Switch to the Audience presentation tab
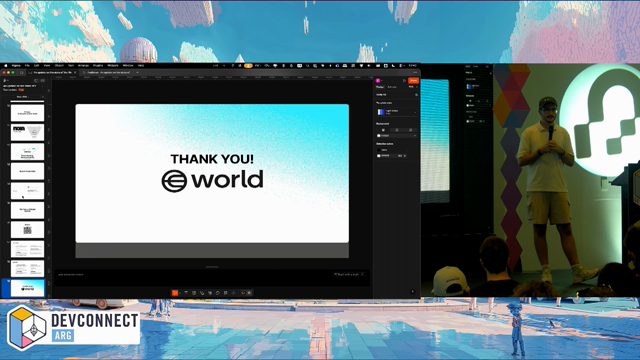This screenshot has width=640, height=360. 106,72
